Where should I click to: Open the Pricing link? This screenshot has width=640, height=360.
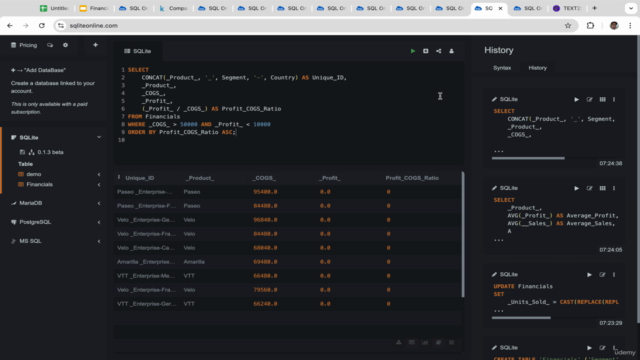(x=24, y=45)
